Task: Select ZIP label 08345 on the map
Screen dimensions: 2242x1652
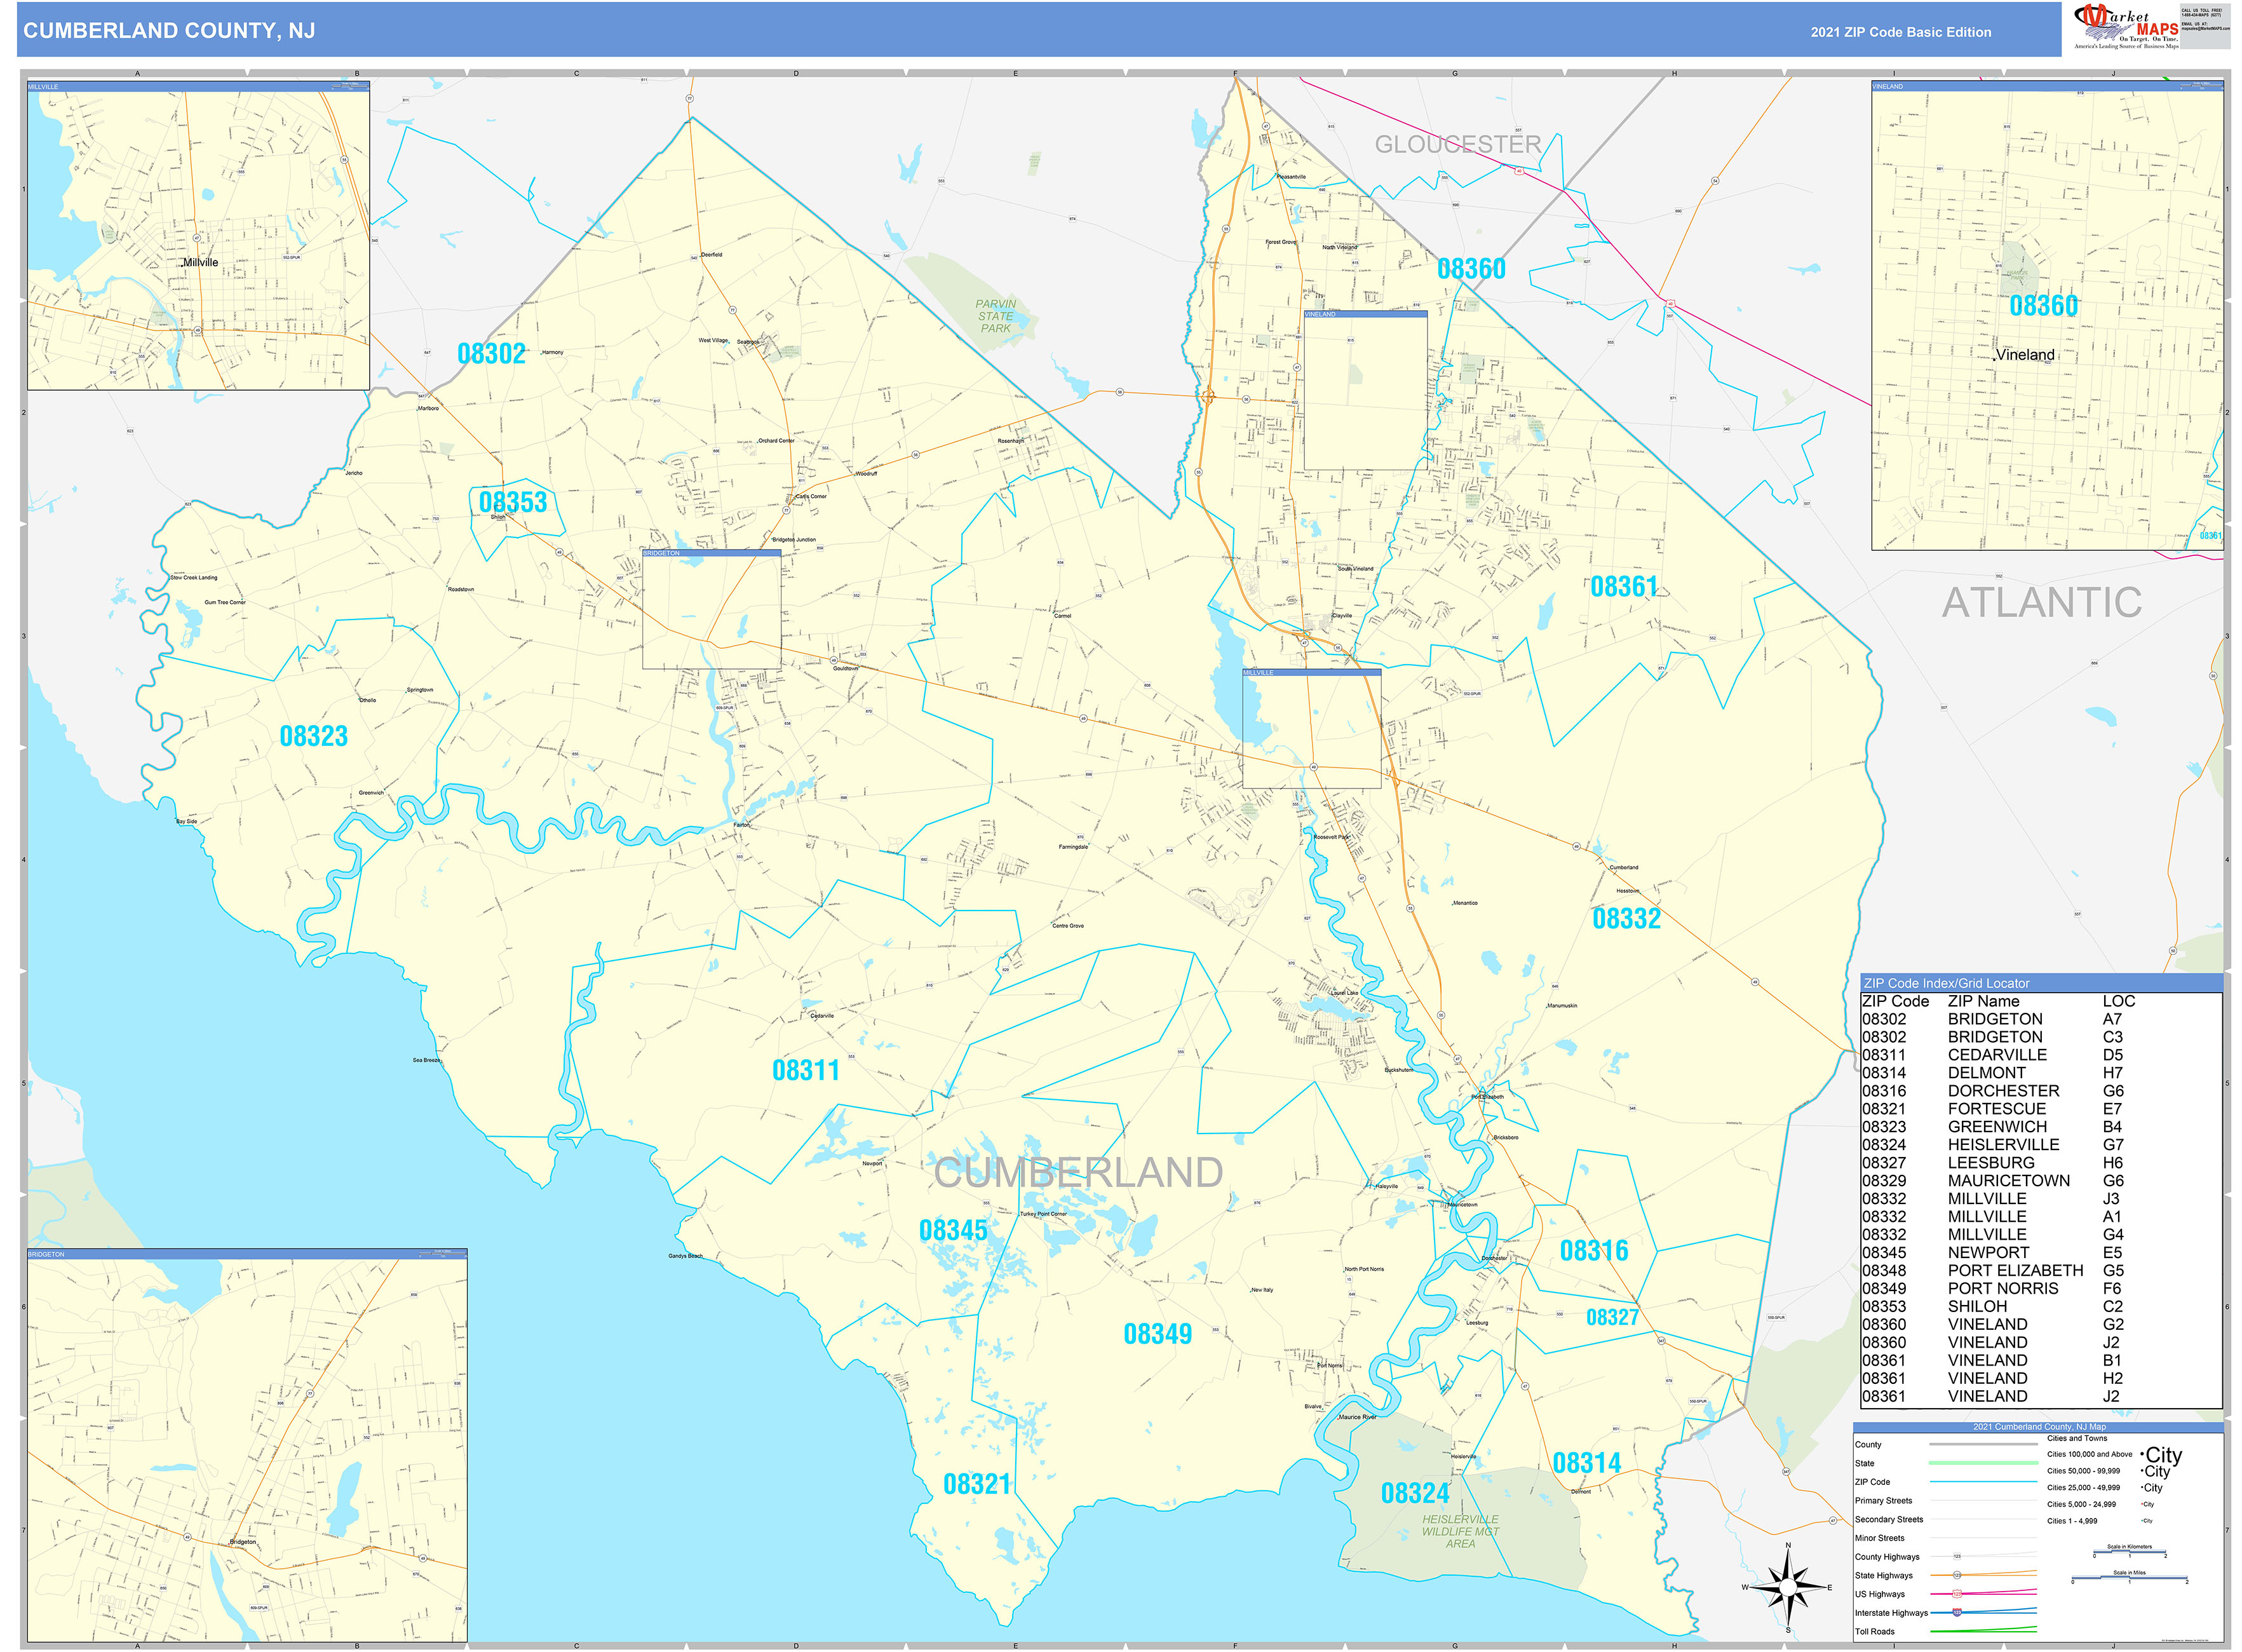Action: 953,1230
